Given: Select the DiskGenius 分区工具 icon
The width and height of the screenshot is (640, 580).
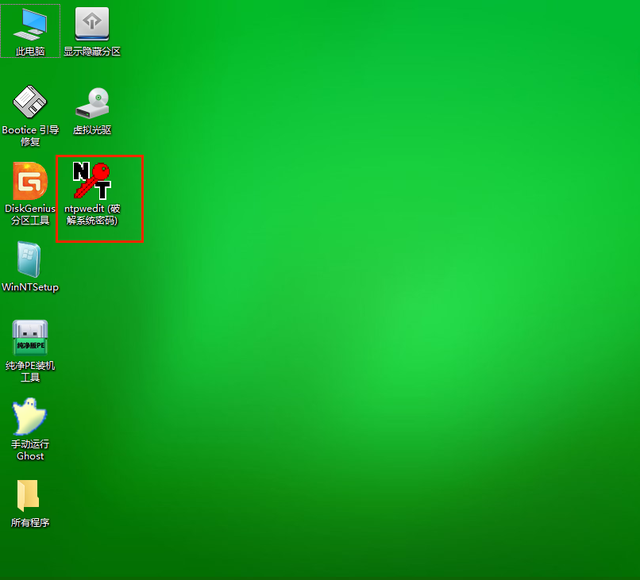Looking at the screenshot, I should pyautogui.click(x=30, y=180).
